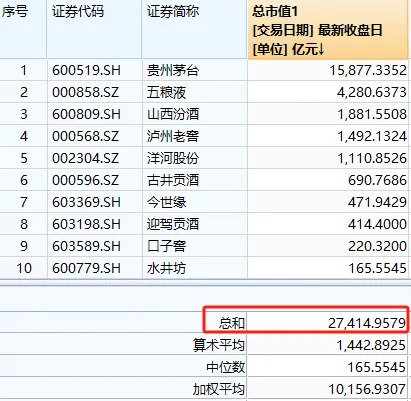This screenshot has width=411, height=401.
Task: Select stock code 000568.SZ
Action: [85, 136]
